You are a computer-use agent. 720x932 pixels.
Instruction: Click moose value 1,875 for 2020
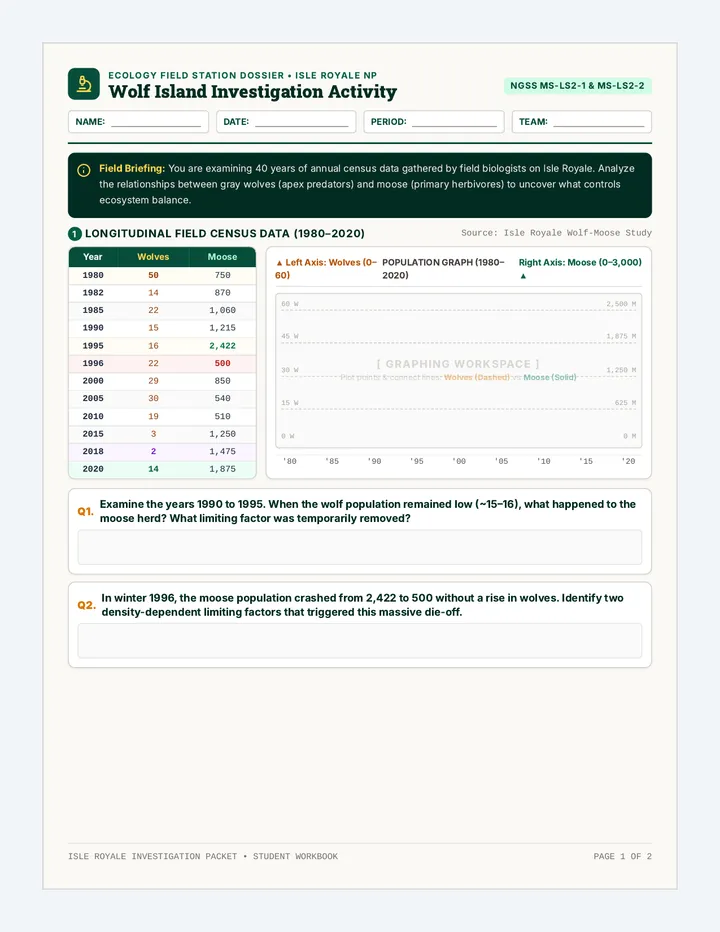(x=222, y=469)
